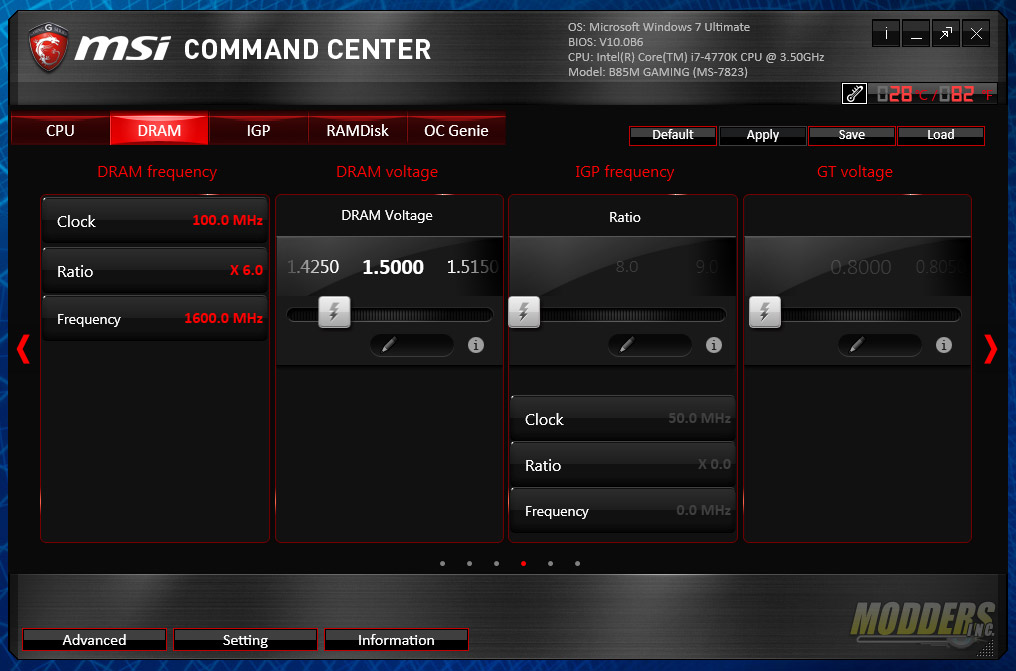Jump to the third page dot
Image resolution: width=1016 pixels, height=671 pixels.
pos(496,563)
